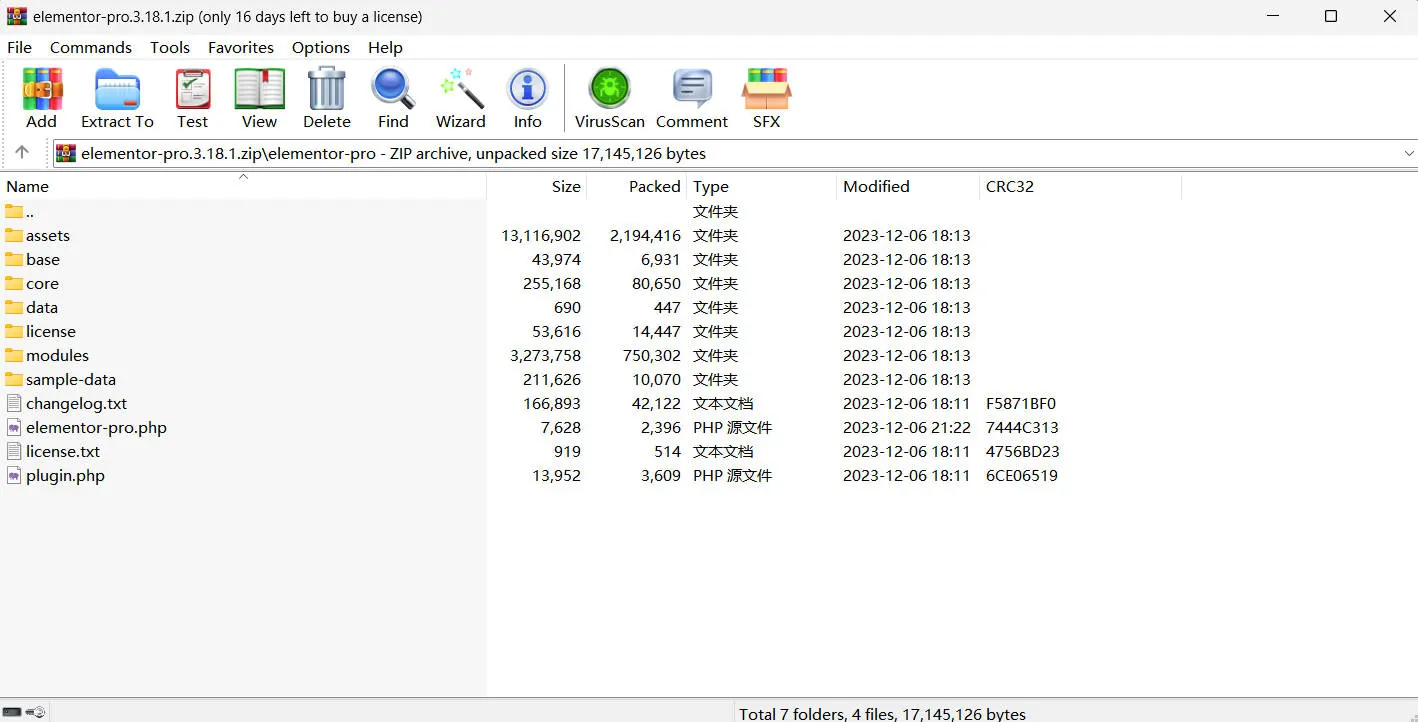This screenshot has width=1418, height=722.
Task: Open the Help menu
Action: tap(385, 47)
